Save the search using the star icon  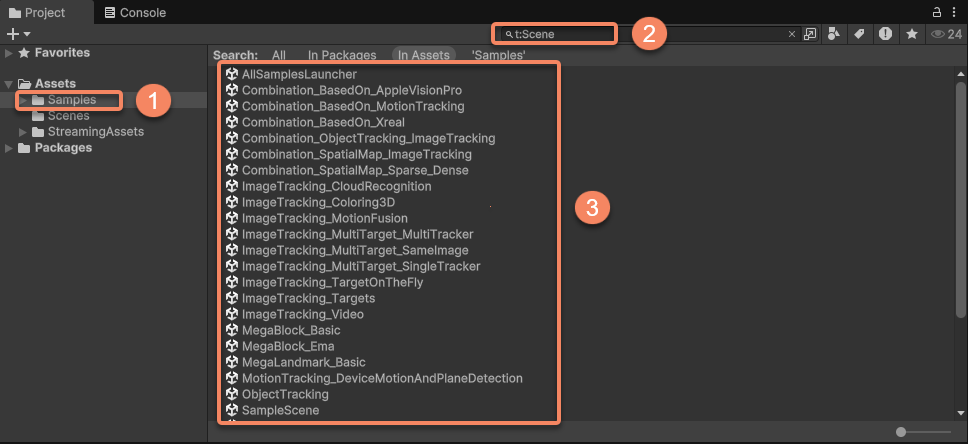(x=911, y=34)
